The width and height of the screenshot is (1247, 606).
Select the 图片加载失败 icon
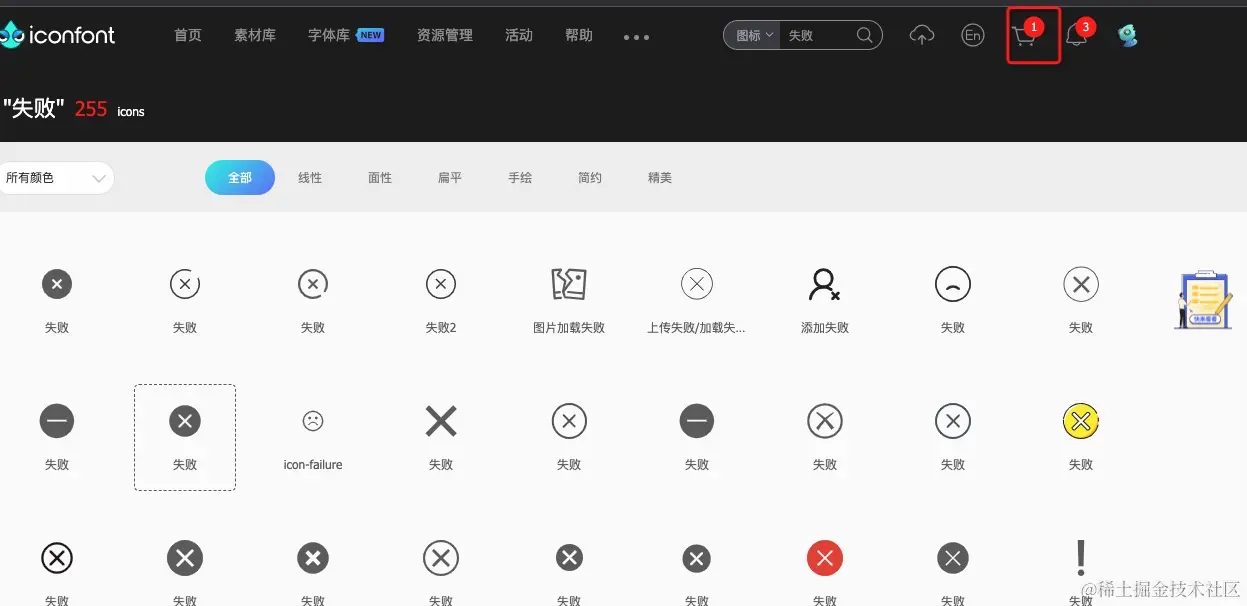coord(569,284)
